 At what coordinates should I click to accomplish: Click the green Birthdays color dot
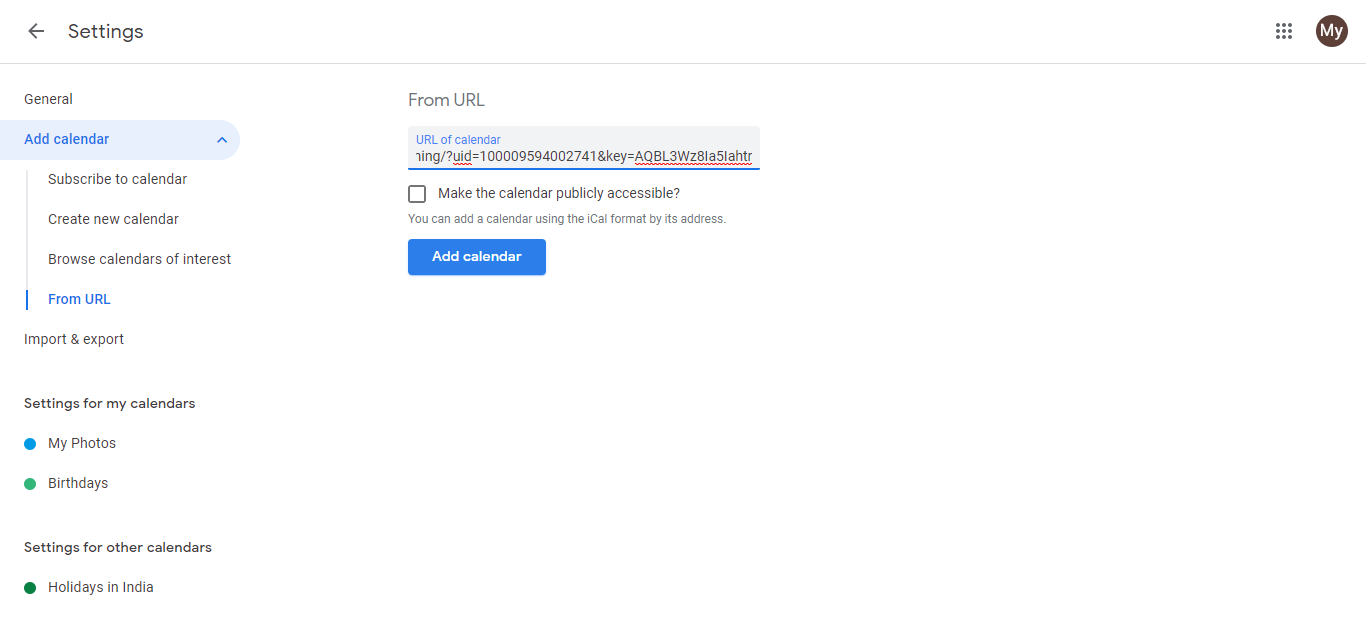(30, 484)
